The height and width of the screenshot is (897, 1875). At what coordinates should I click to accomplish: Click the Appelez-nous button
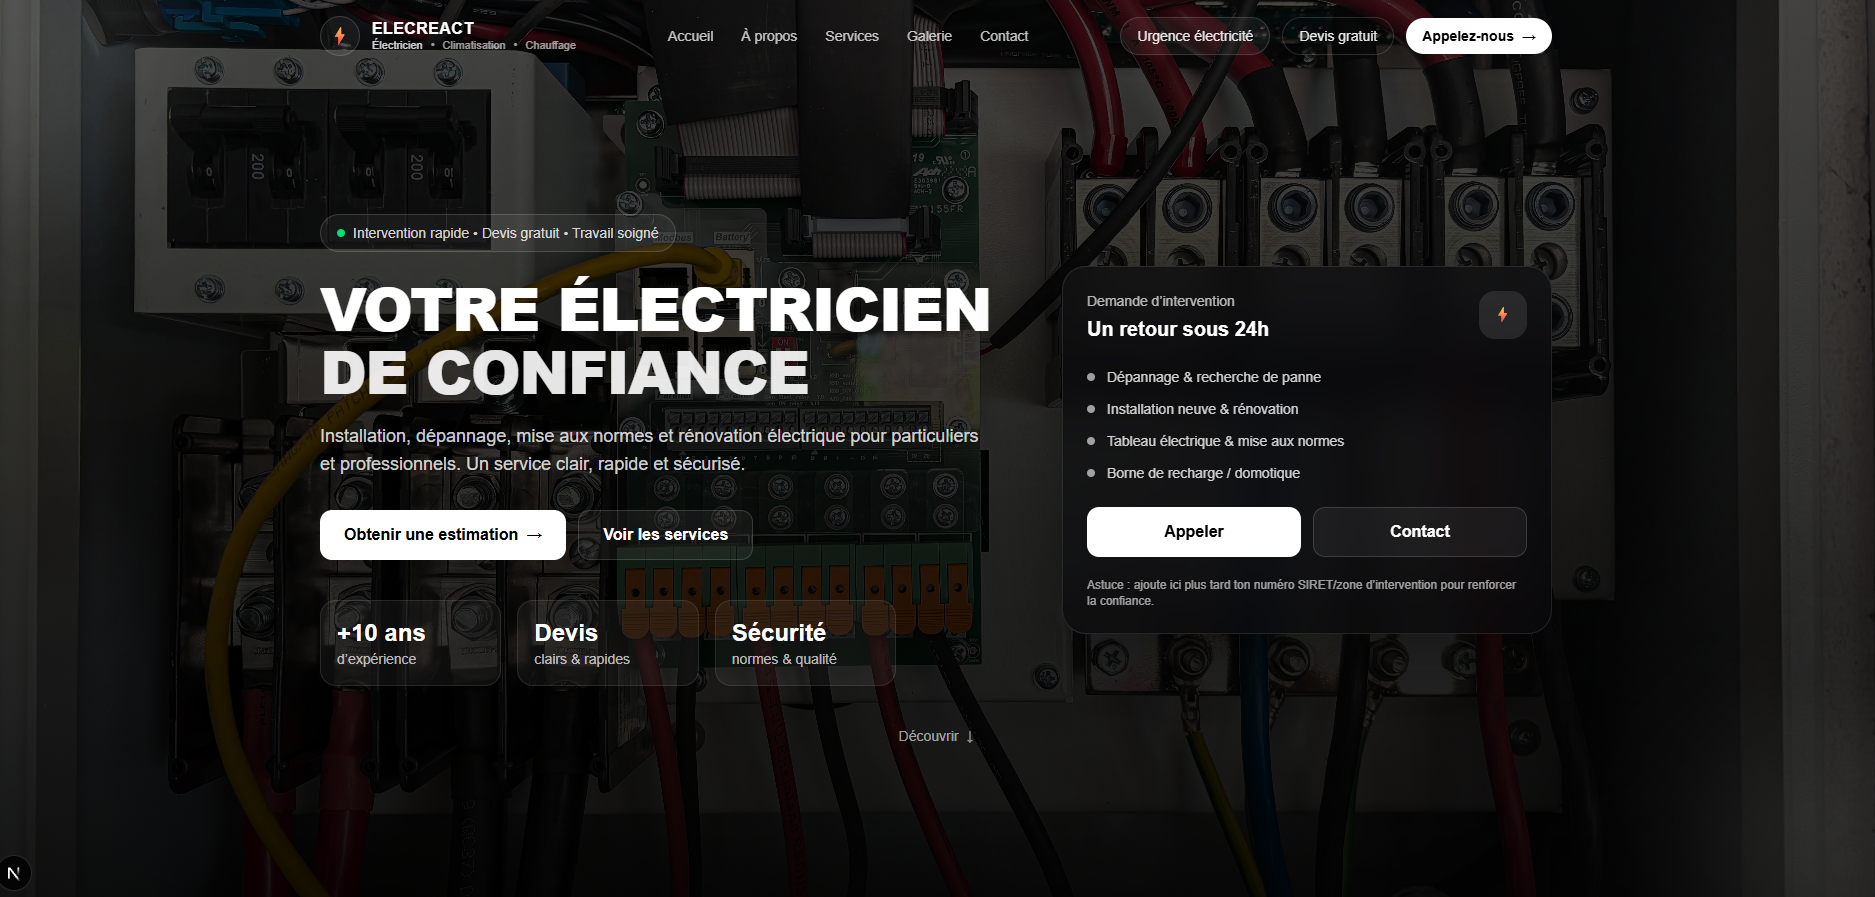(x=1477, y=36)
